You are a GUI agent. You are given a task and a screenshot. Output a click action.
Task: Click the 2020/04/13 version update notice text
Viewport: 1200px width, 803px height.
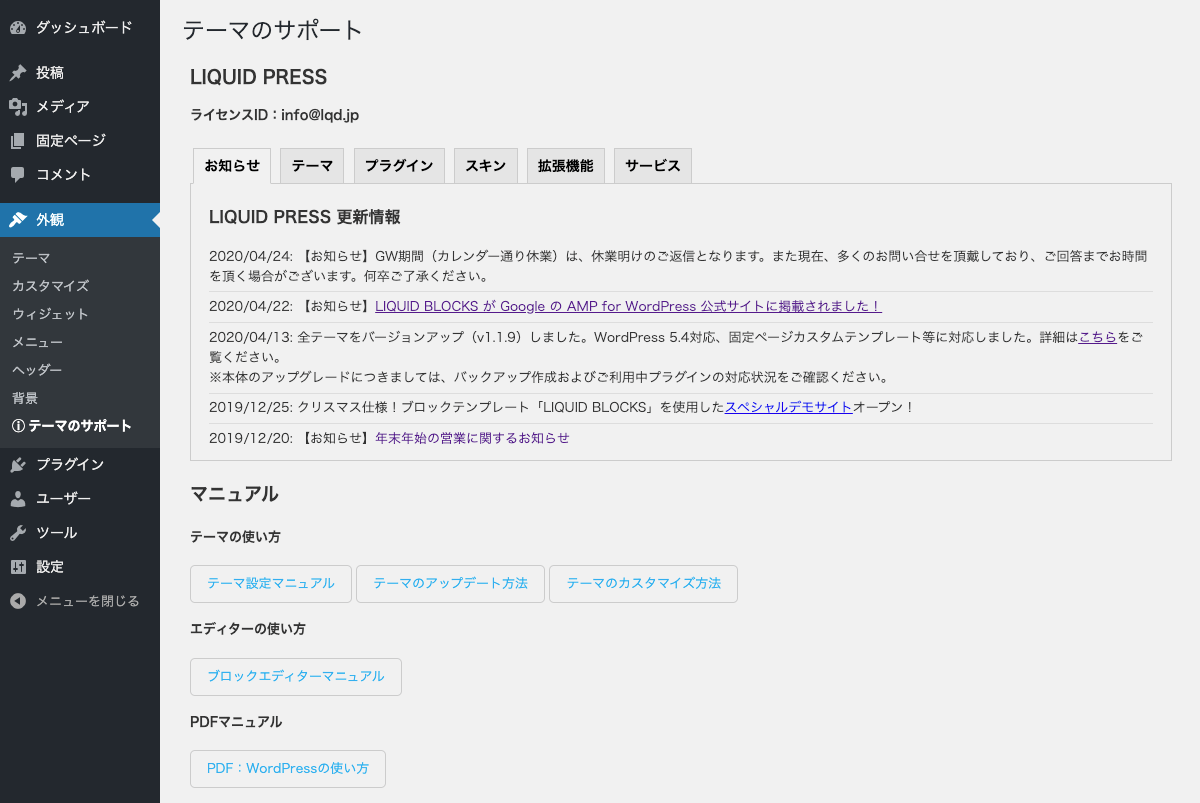click(676, 357)
